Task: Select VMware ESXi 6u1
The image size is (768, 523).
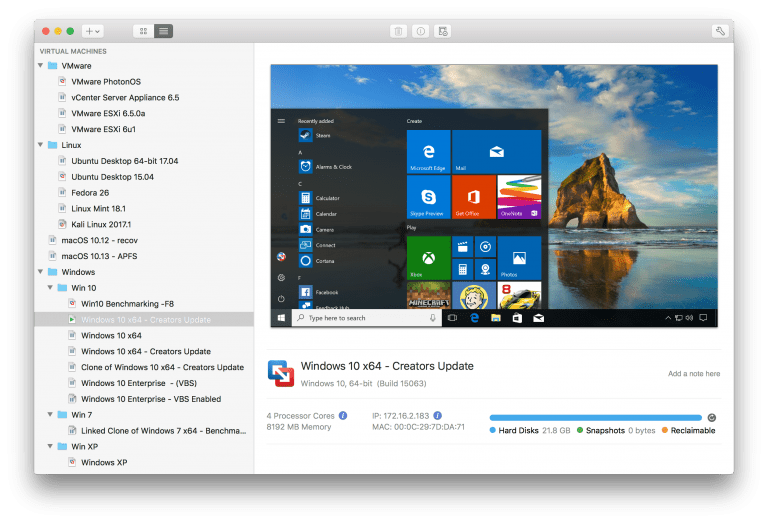Action: (144, 129)
